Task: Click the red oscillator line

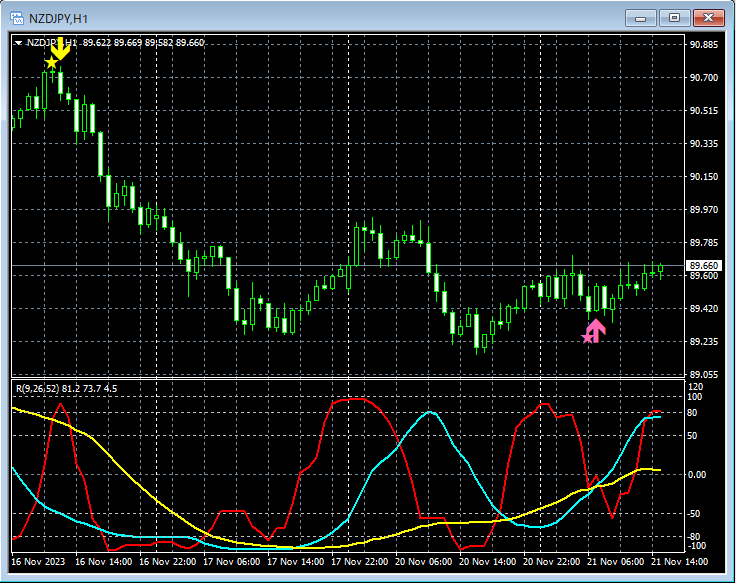Action: click(355, 399)
